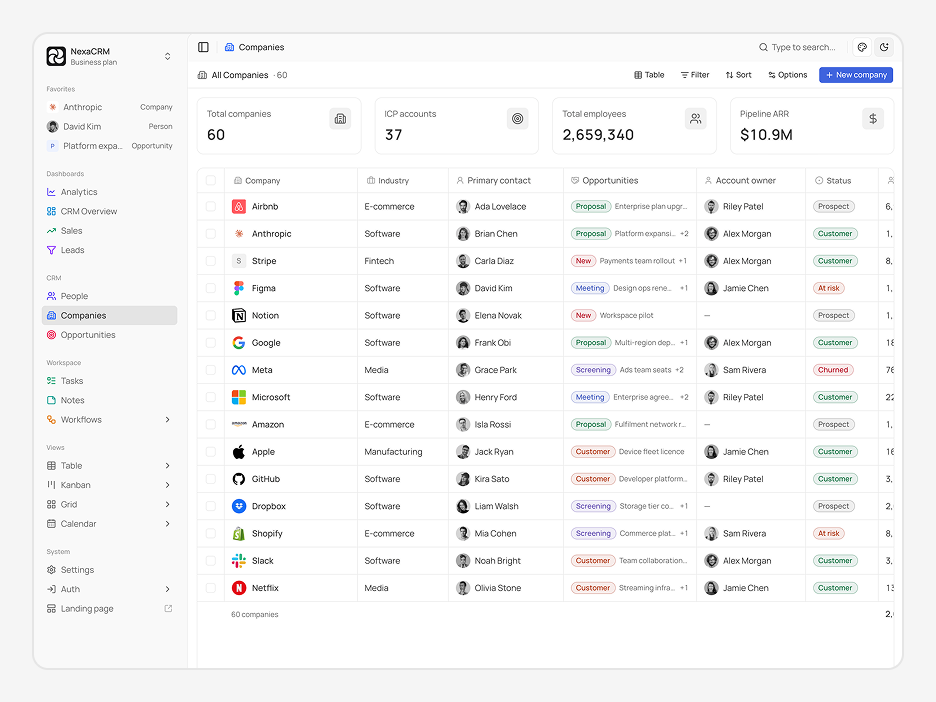Go to CRM Overview in sidebar

point(109,211)
